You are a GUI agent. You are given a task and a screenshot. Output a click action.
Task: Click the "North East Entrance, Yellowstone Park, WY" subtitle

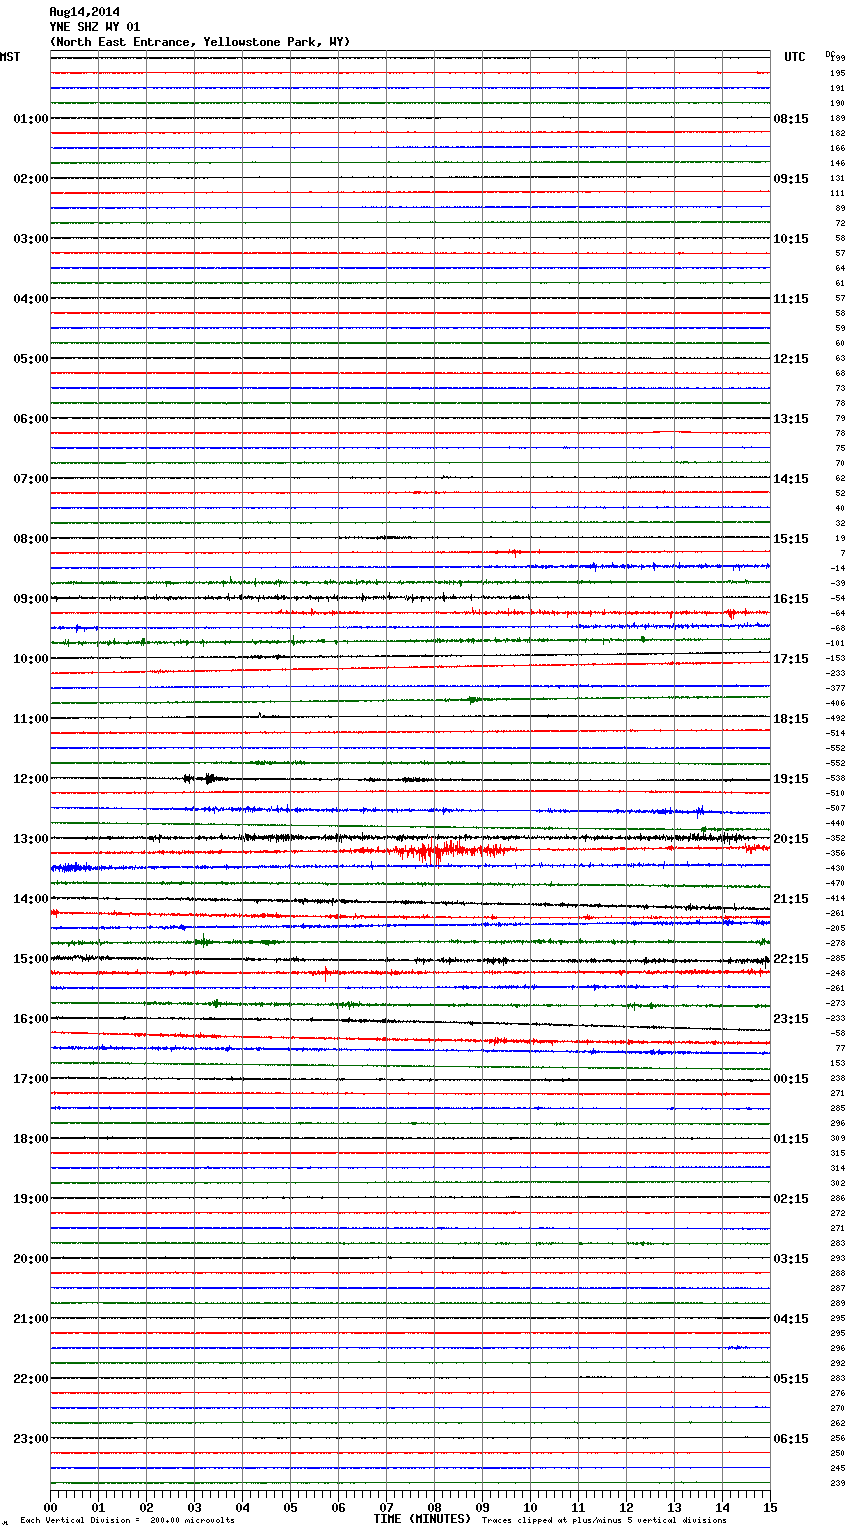coord(200,42)
